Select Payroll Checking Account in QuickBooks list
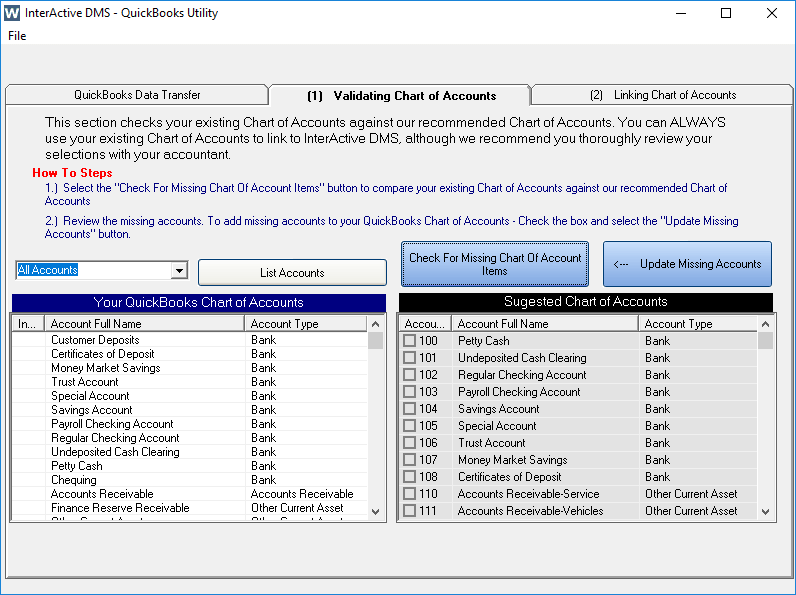 click(x=189, y=424)
